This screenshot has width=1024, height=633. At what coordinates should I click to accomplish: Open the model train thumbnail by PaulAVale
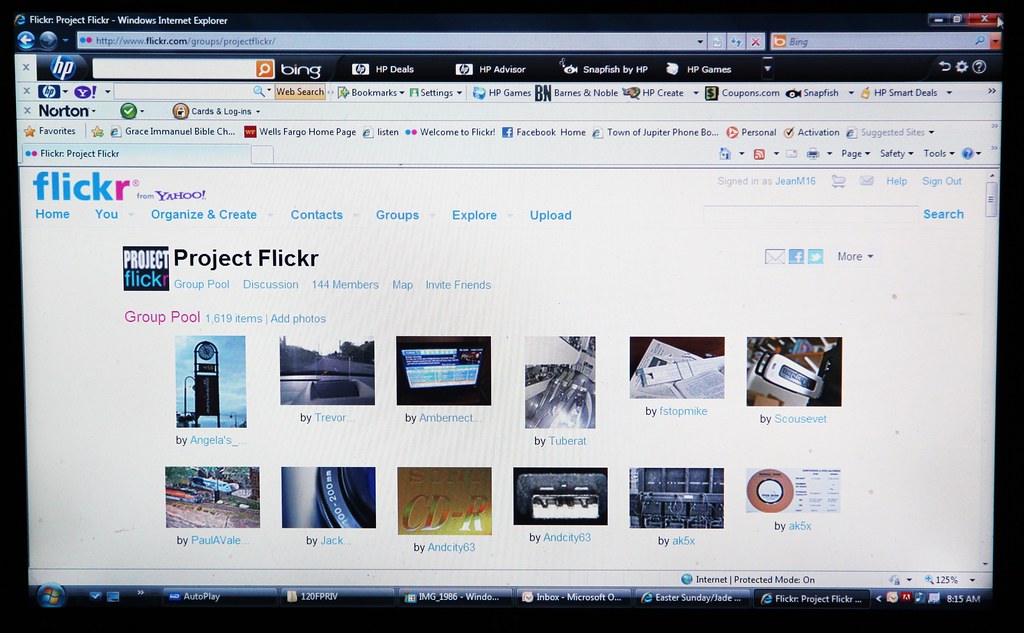(212, 497)
